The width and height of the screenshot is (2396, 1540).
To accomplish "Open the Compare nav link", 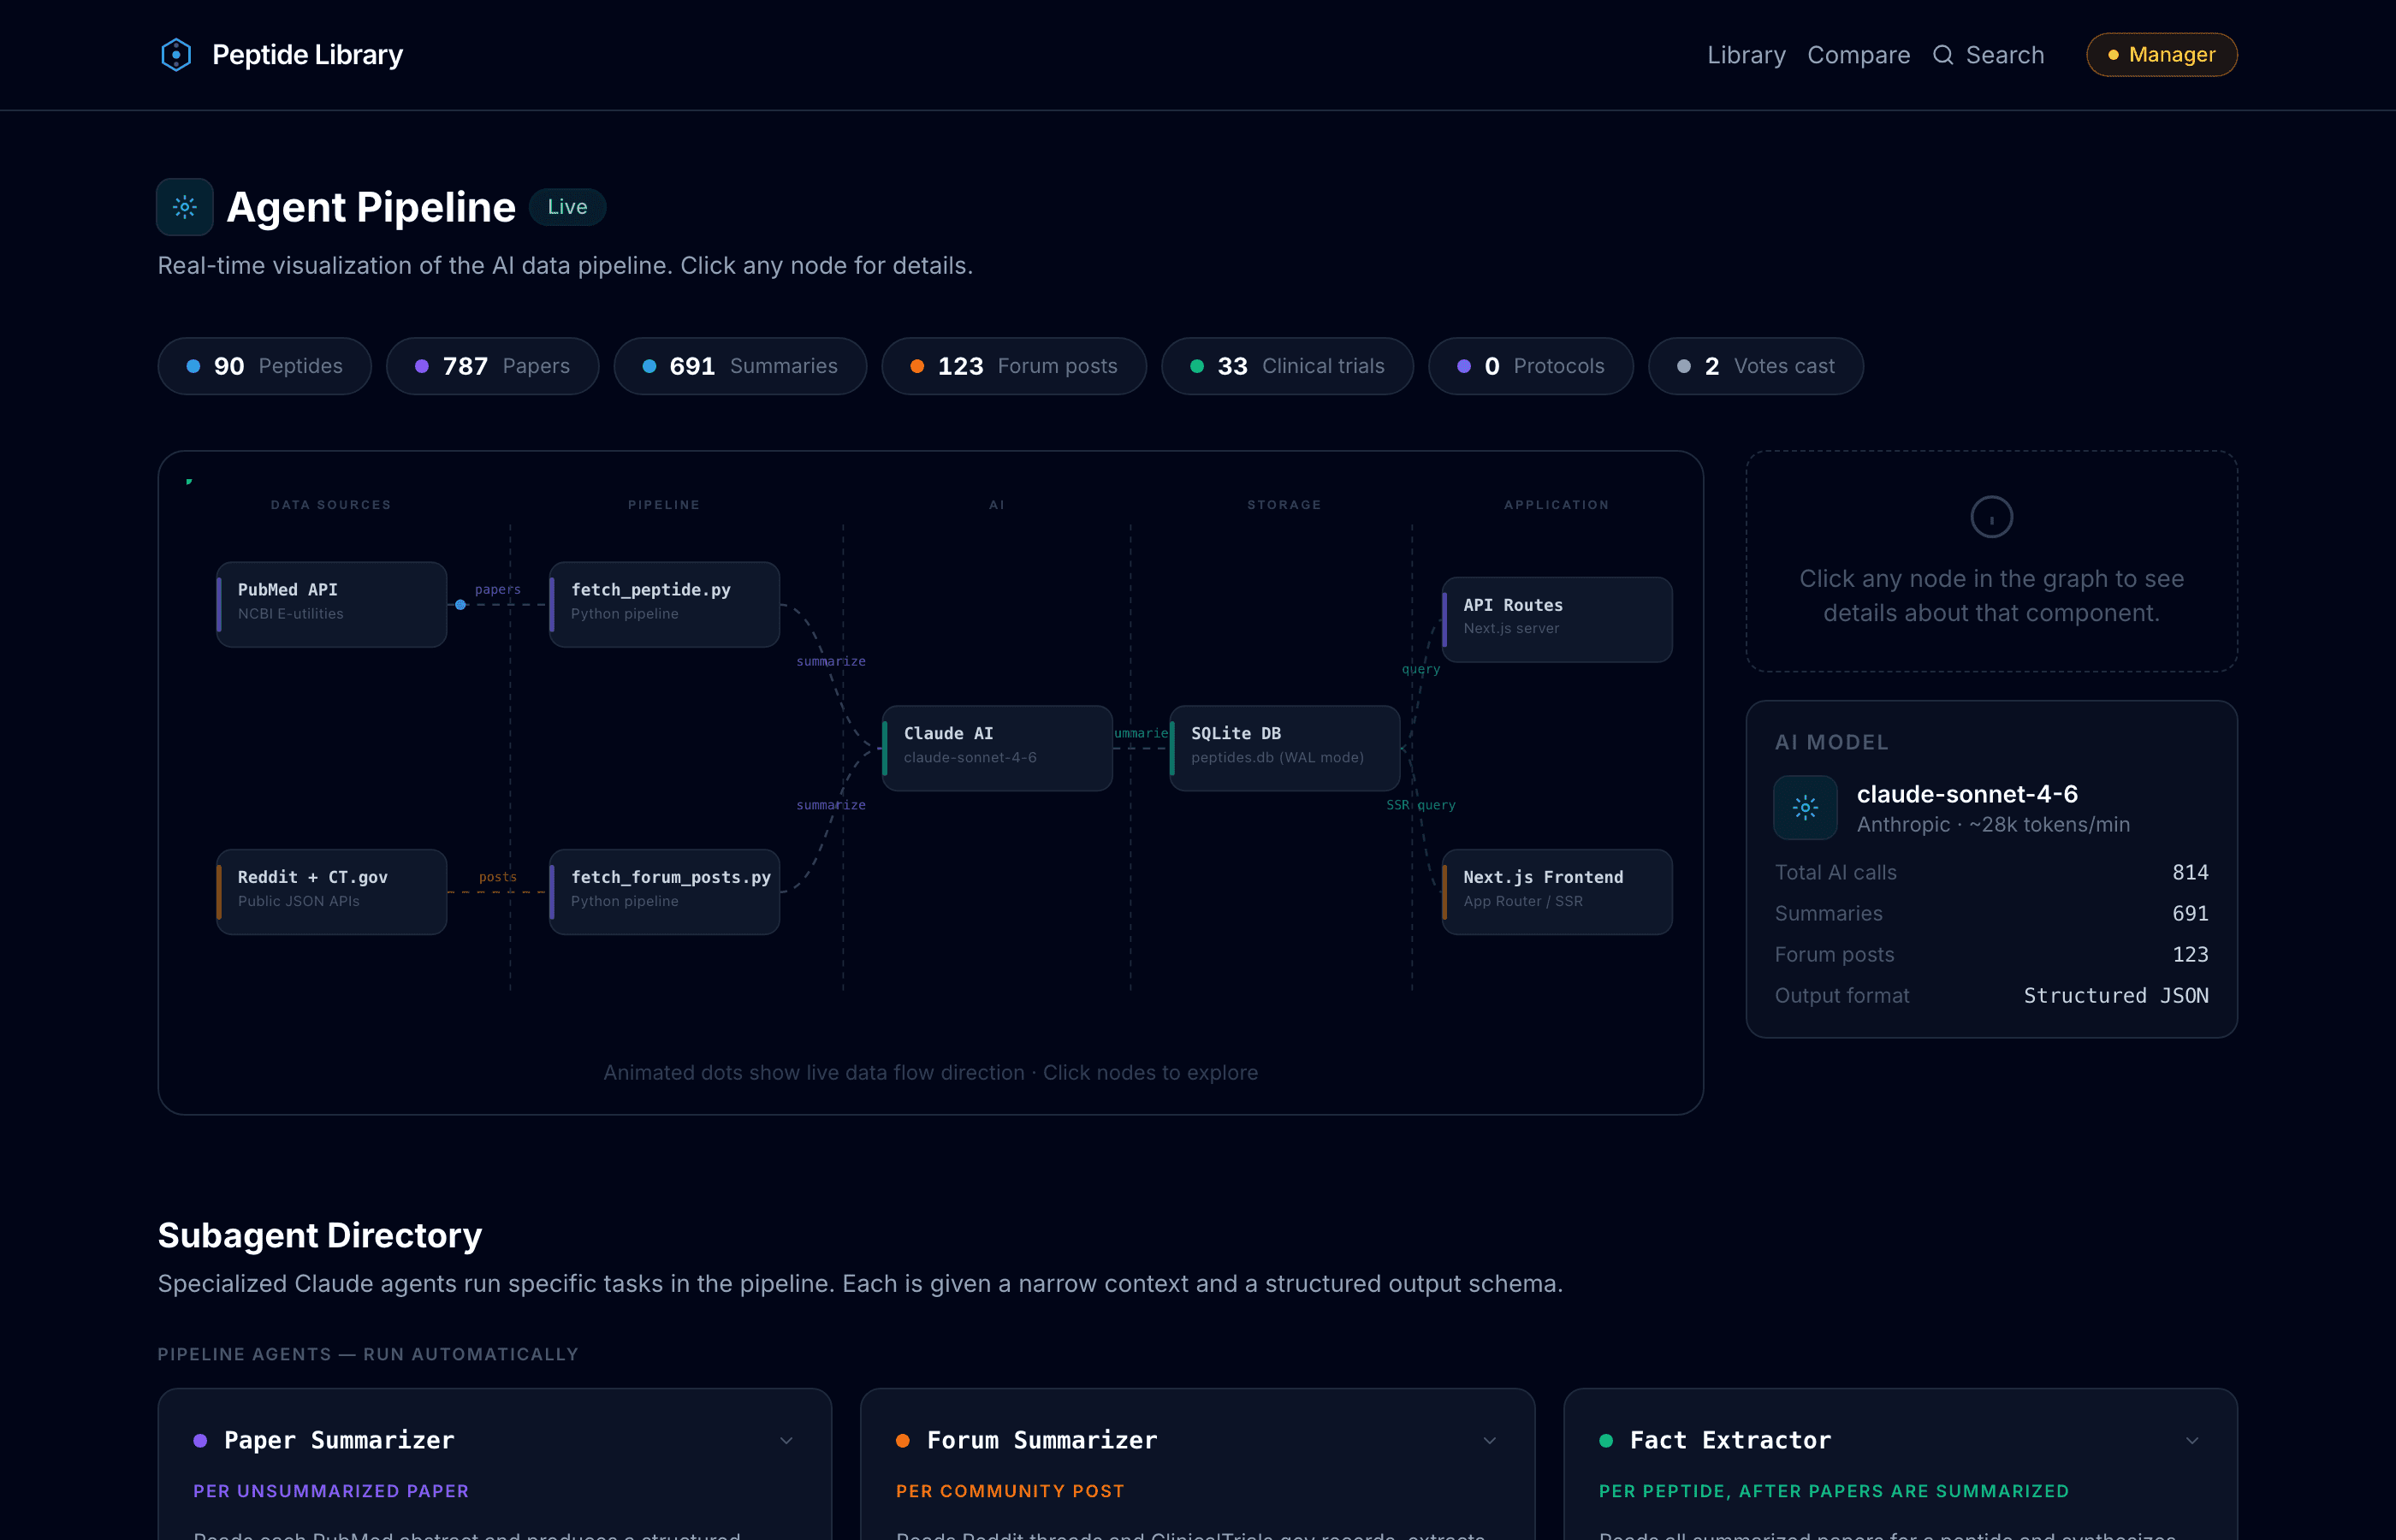I will (1858, 55).
